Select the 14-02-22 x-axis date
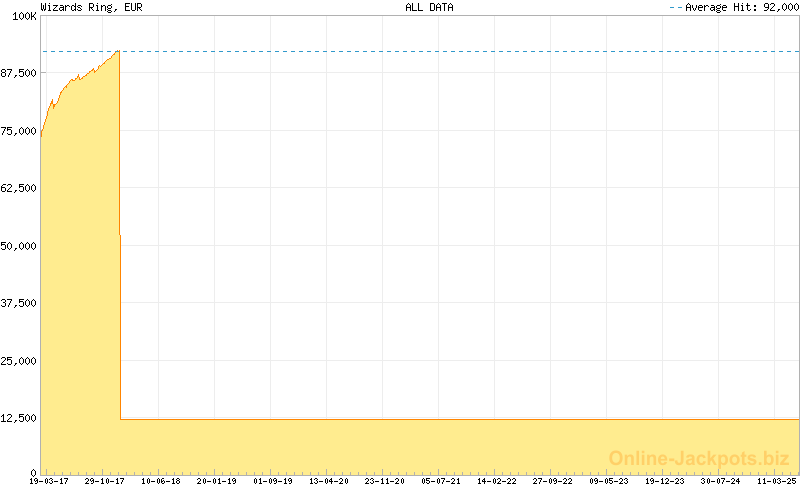Image resolution: width=800 pixels, height=490 pixels. point(496,482)
